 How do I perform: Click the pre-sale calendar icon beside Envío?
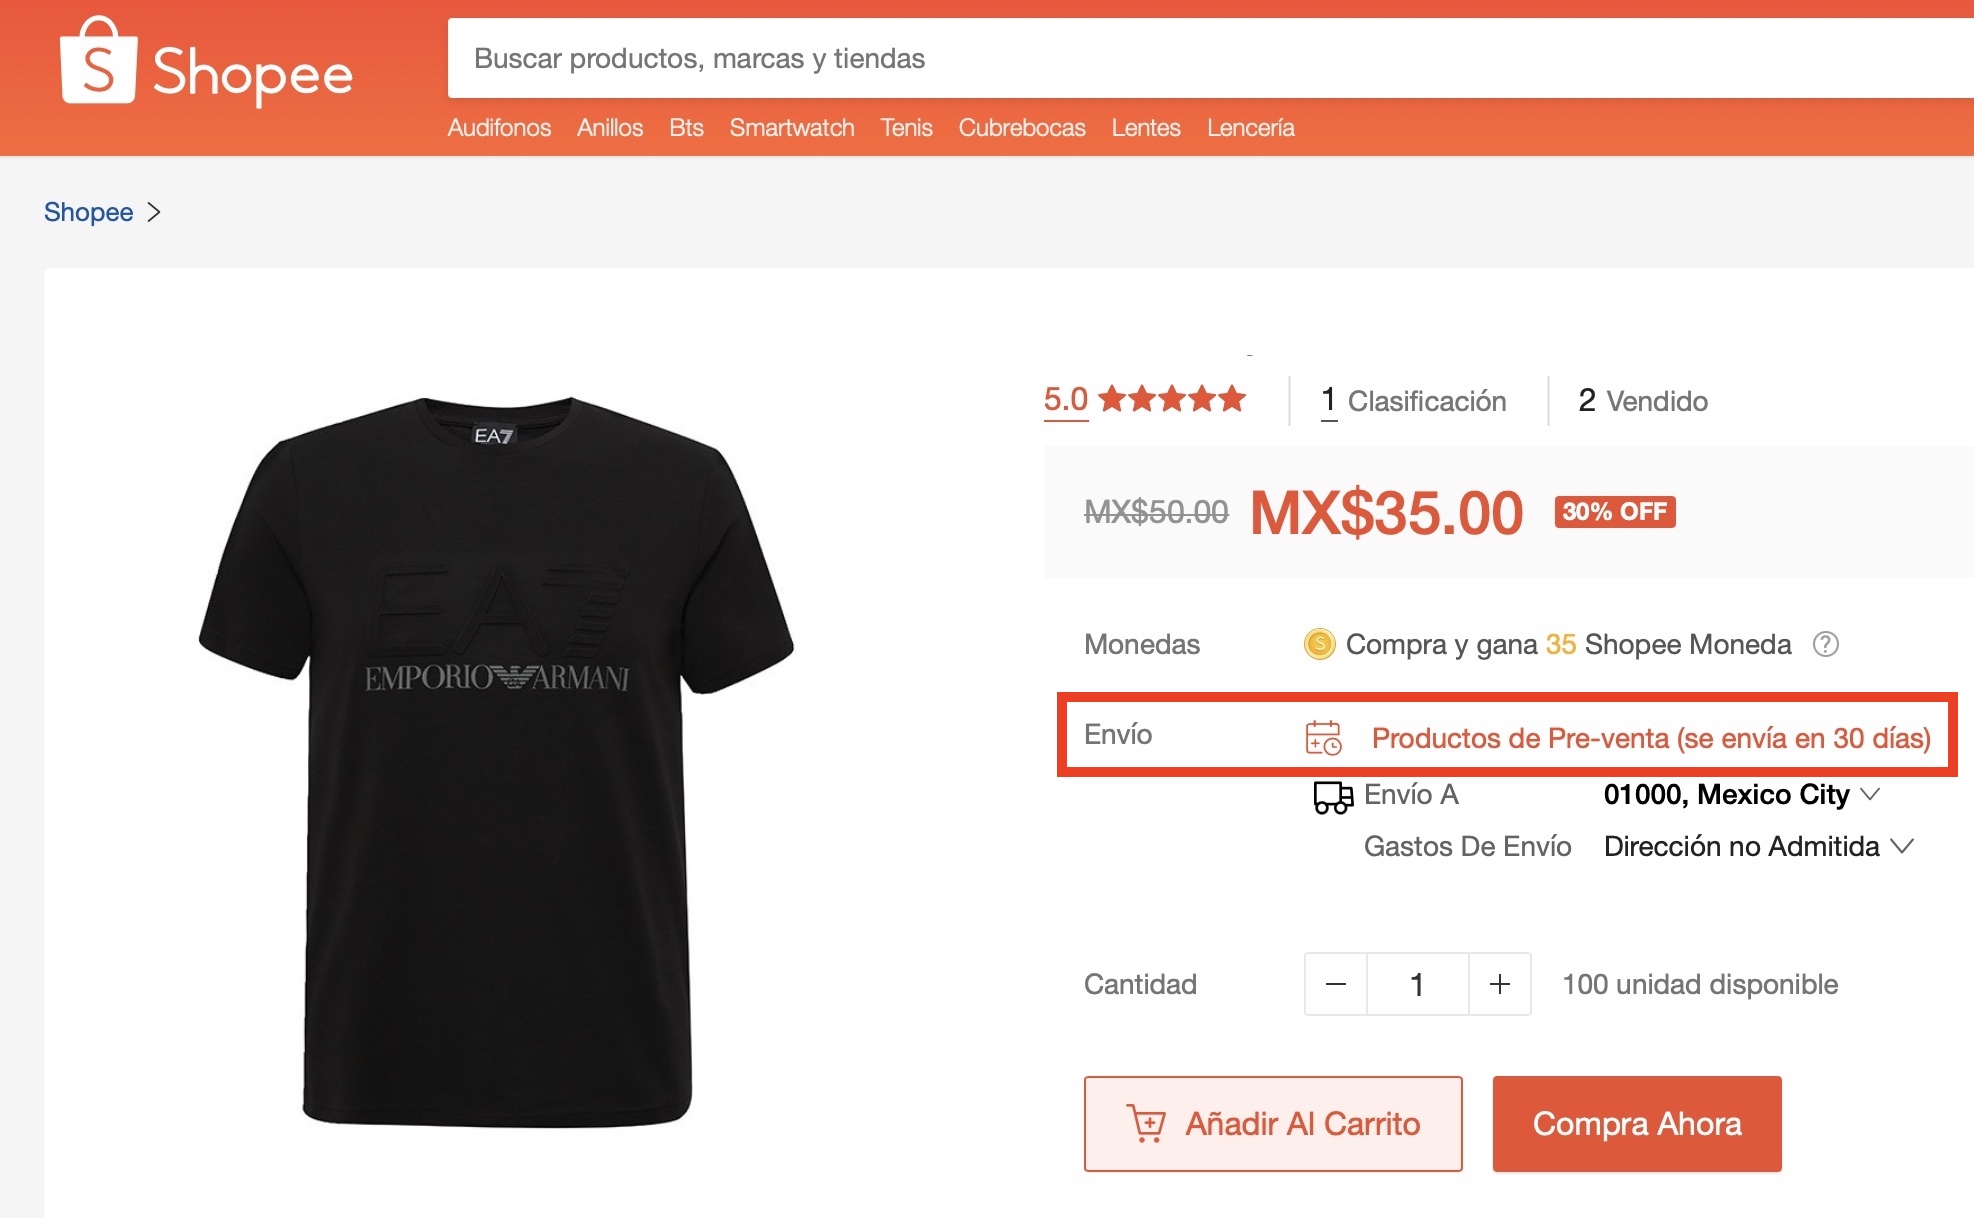pos(1322,739)
